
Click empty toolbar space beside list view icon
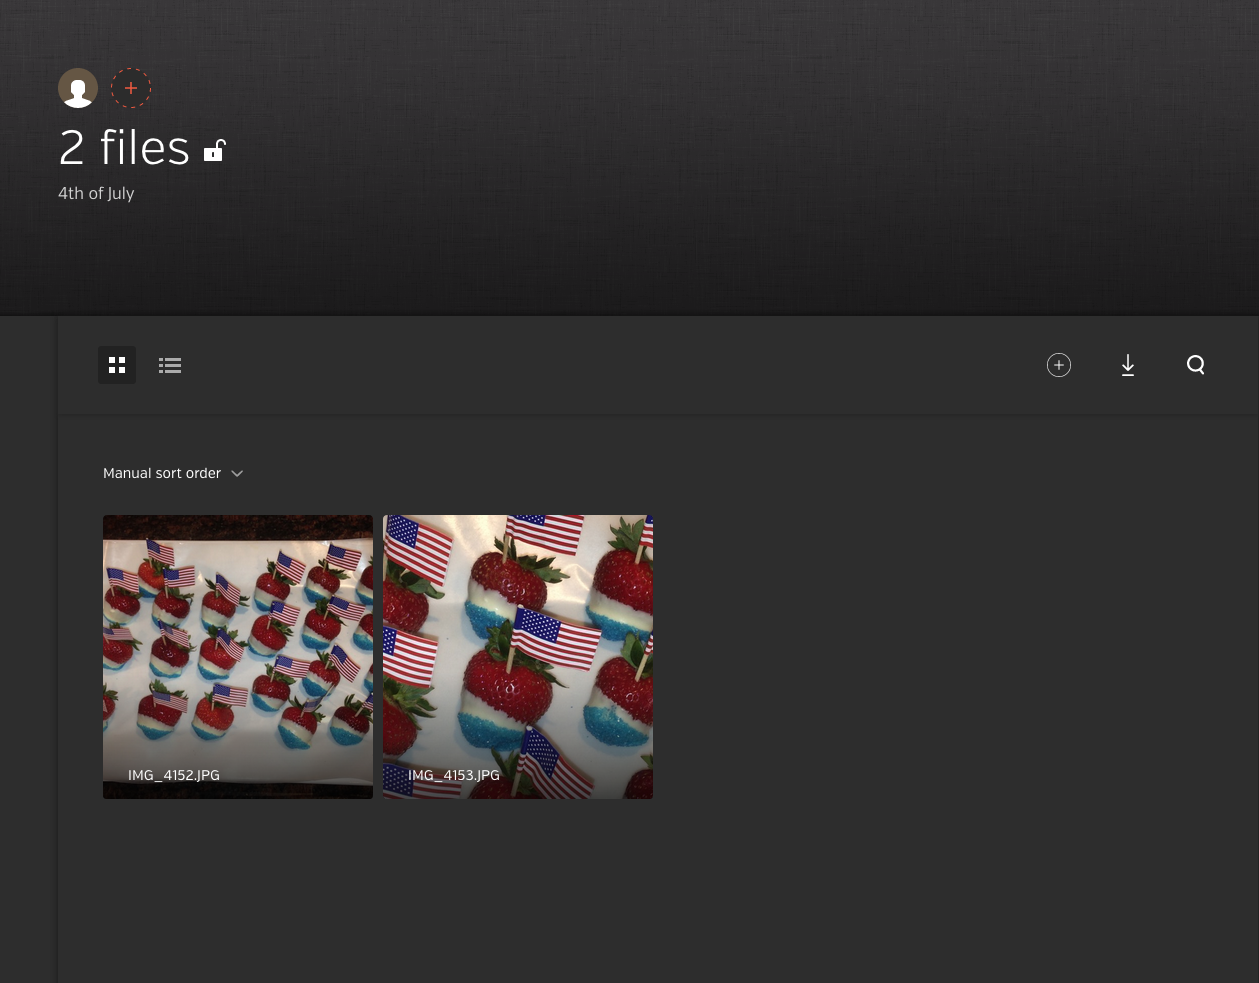[600, 365]
